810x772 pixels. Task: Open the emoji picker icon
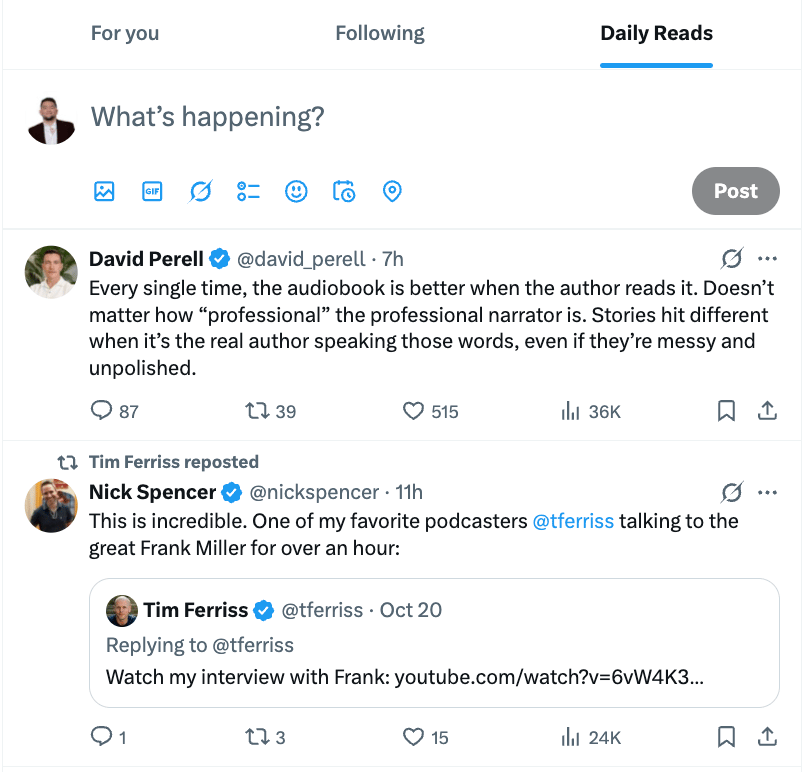pos(296,191)
